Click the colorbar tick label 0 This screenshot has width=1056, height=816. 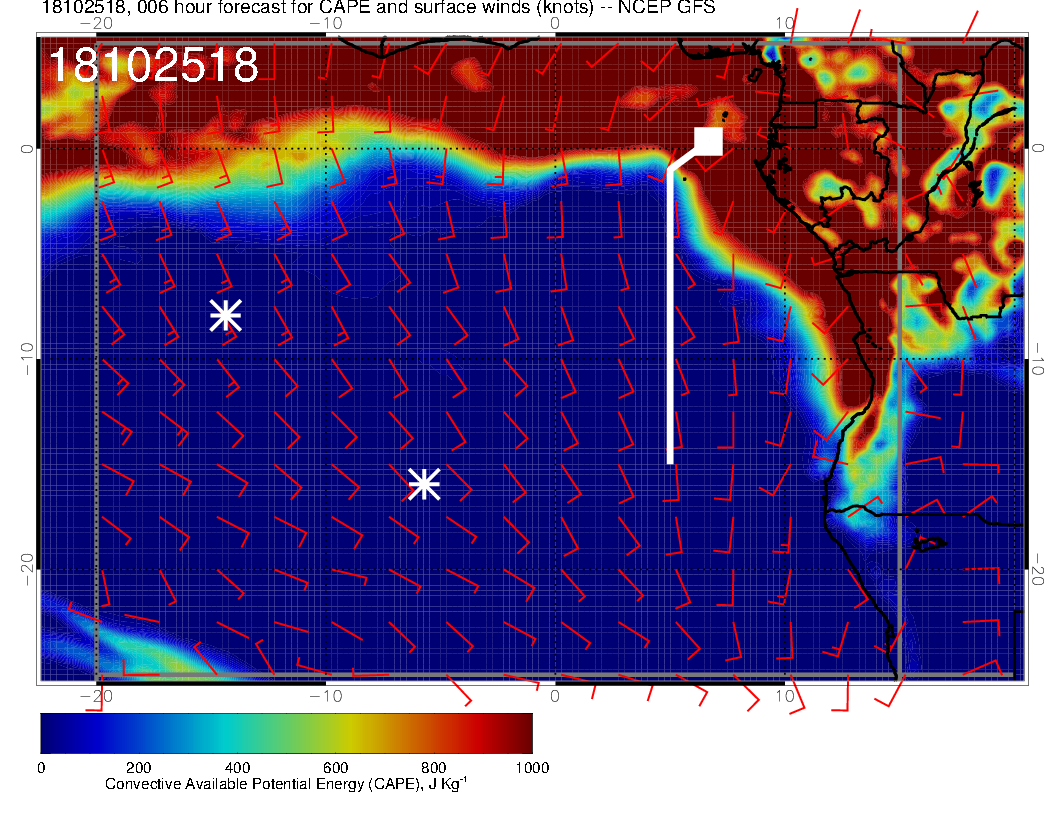click(x=41, y=767)
